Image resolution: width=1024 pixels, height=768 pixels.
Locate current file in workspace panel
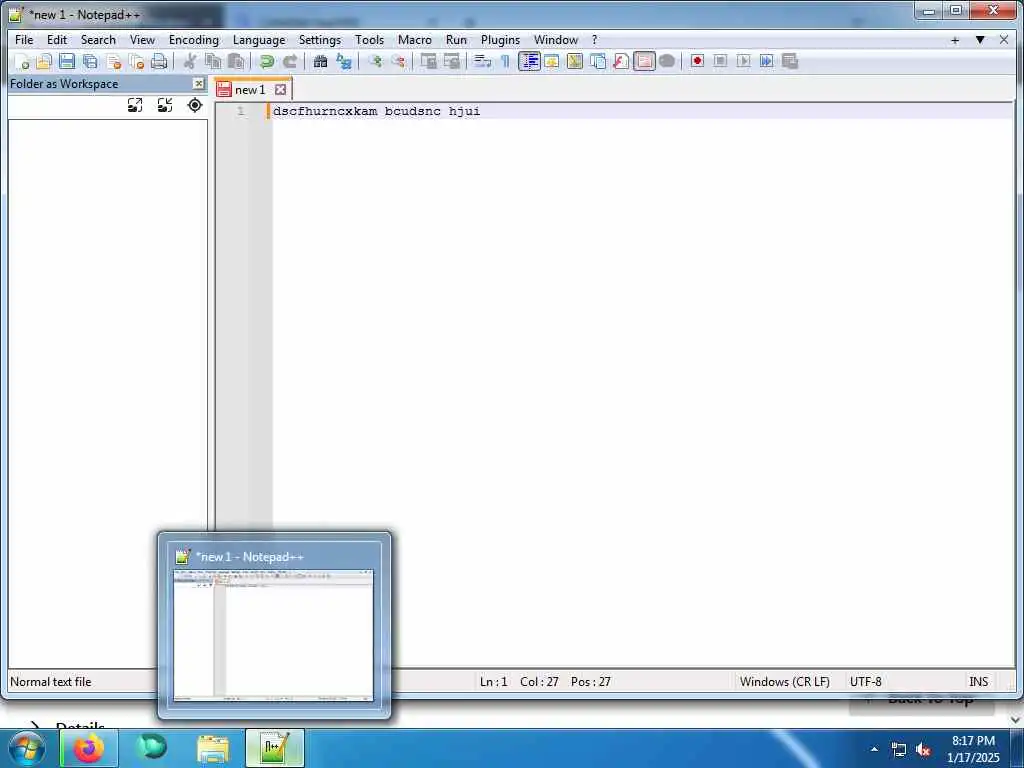[x=195, y=105]
